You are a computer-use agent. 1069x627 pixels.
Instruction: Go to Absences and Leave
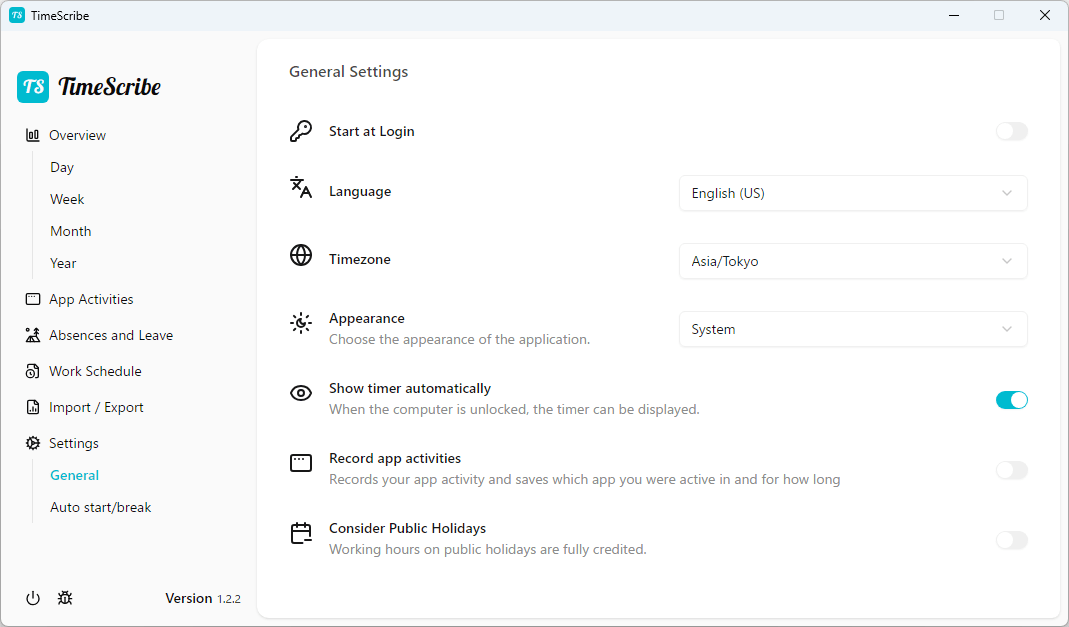110,335
